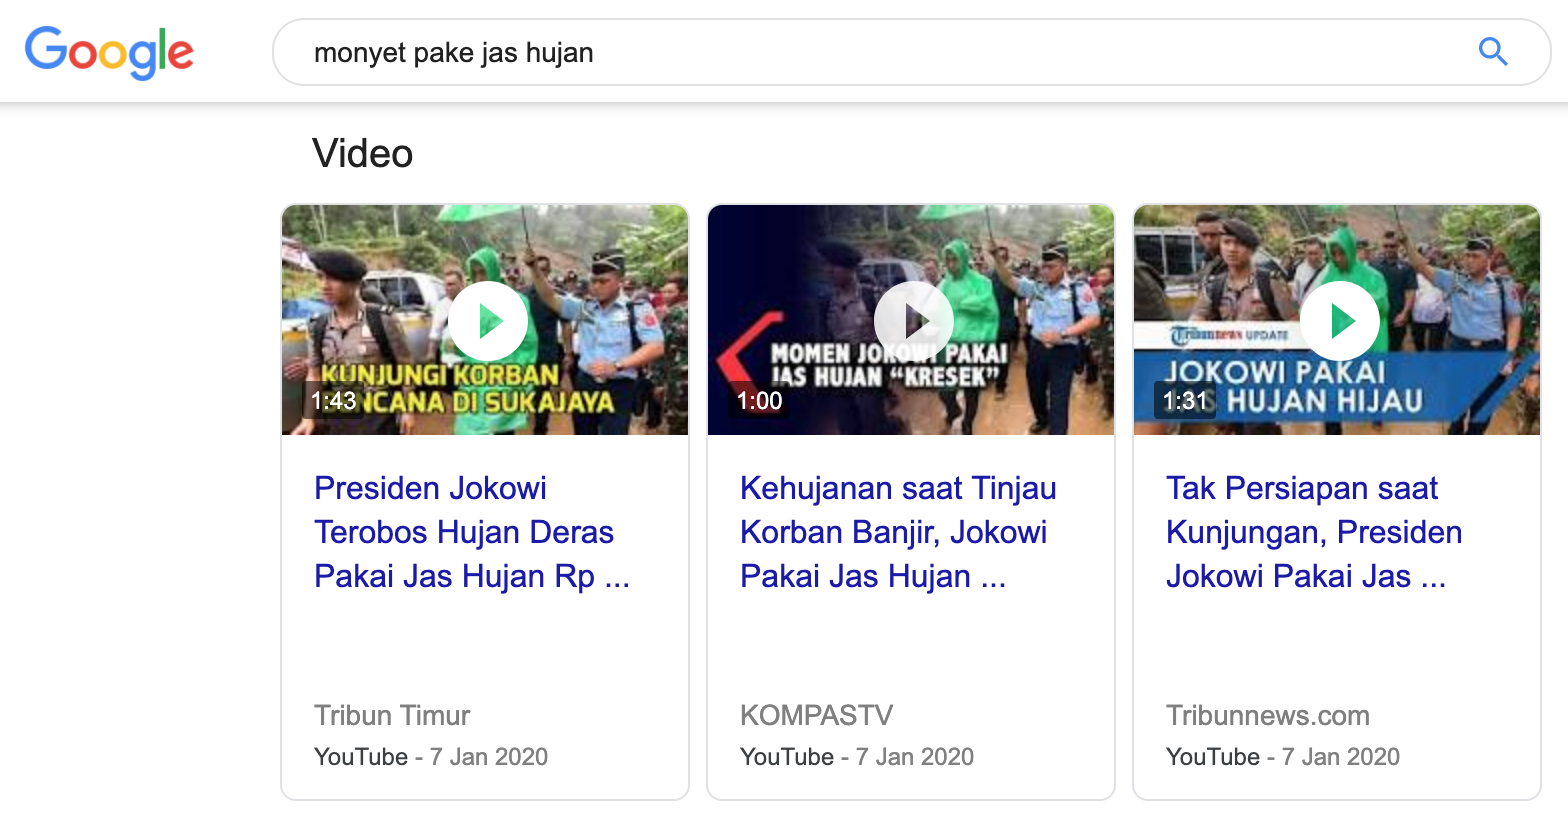Play the Tribunnews.com video thumbnail

coord(1337,320)
